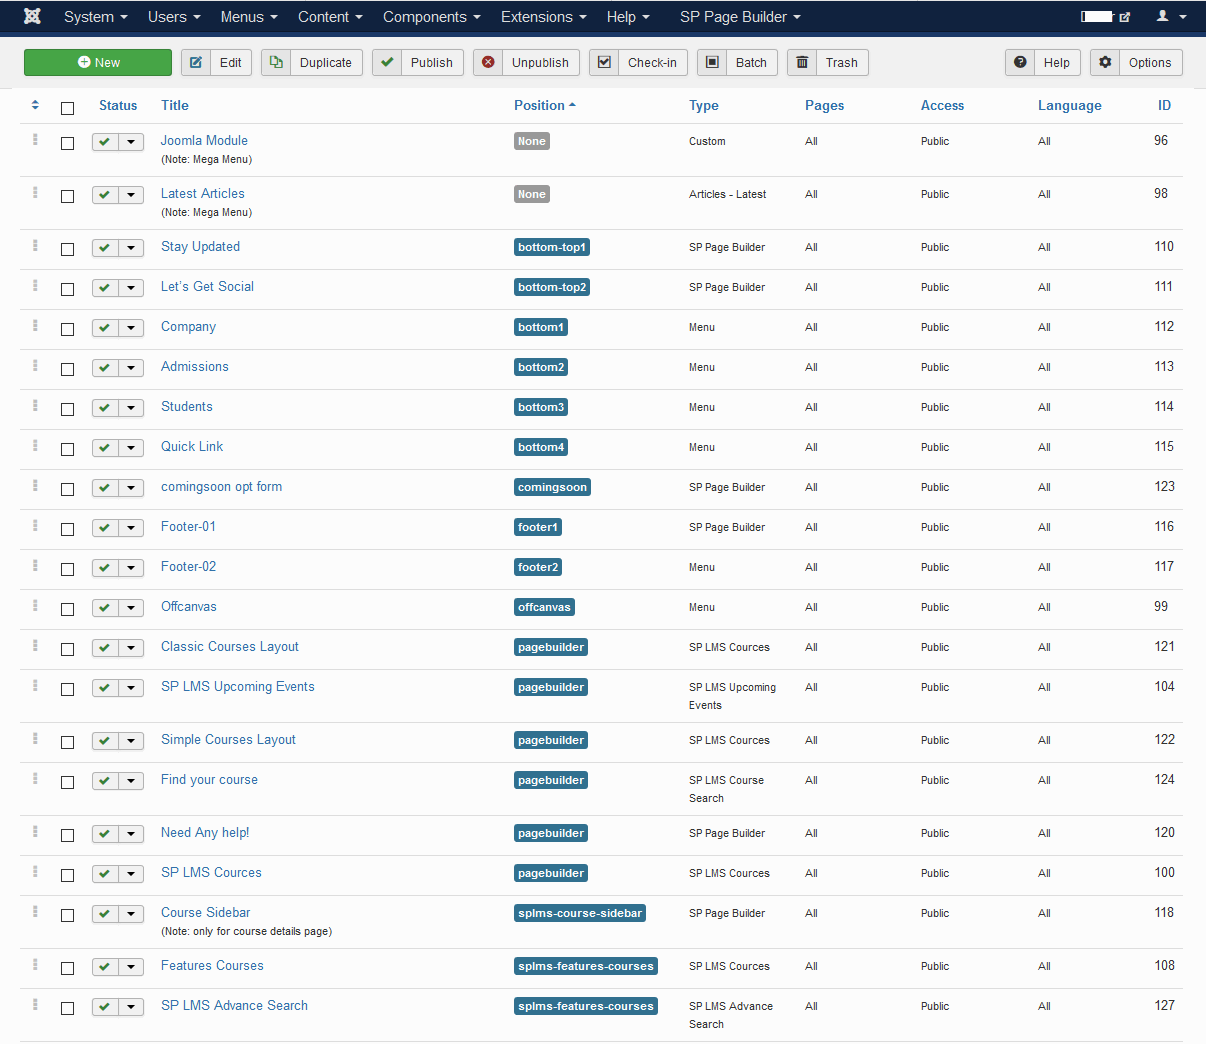Viewport: 1206px width, 1044px height.
Task: Click the red Unpublish icon
Action: (x=489, y=62)
